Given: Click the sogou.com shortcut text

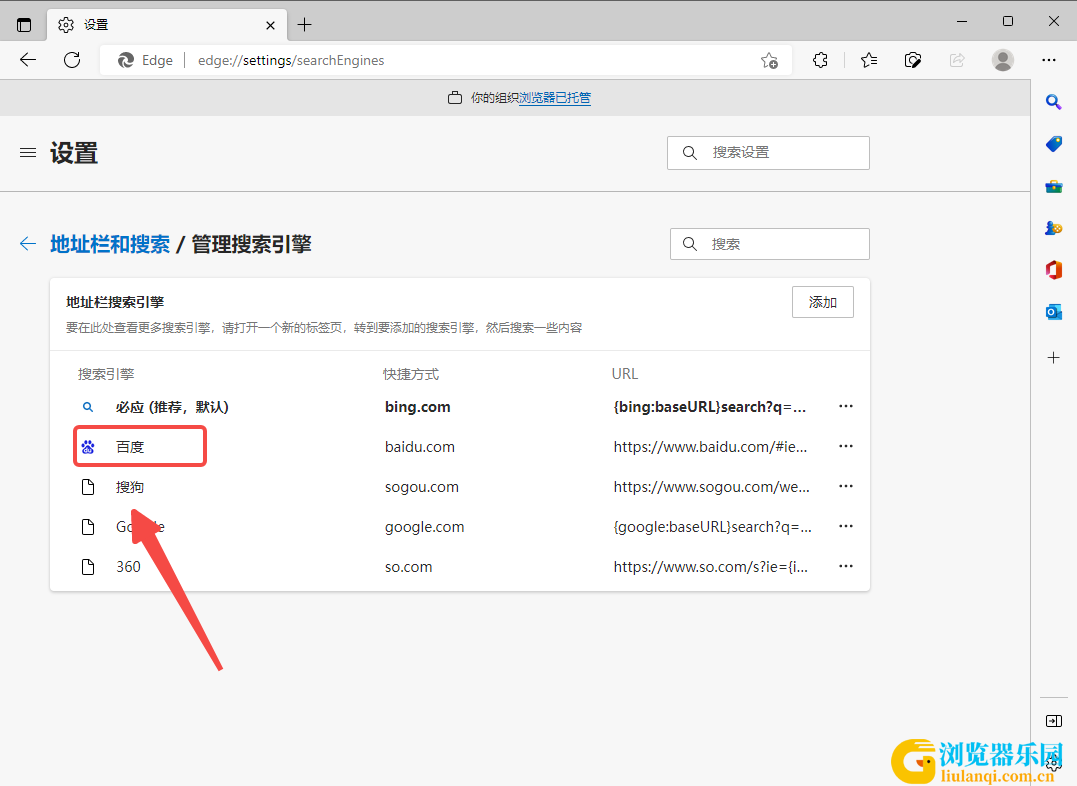Looking at the screenshot, I should pos(422,487).
